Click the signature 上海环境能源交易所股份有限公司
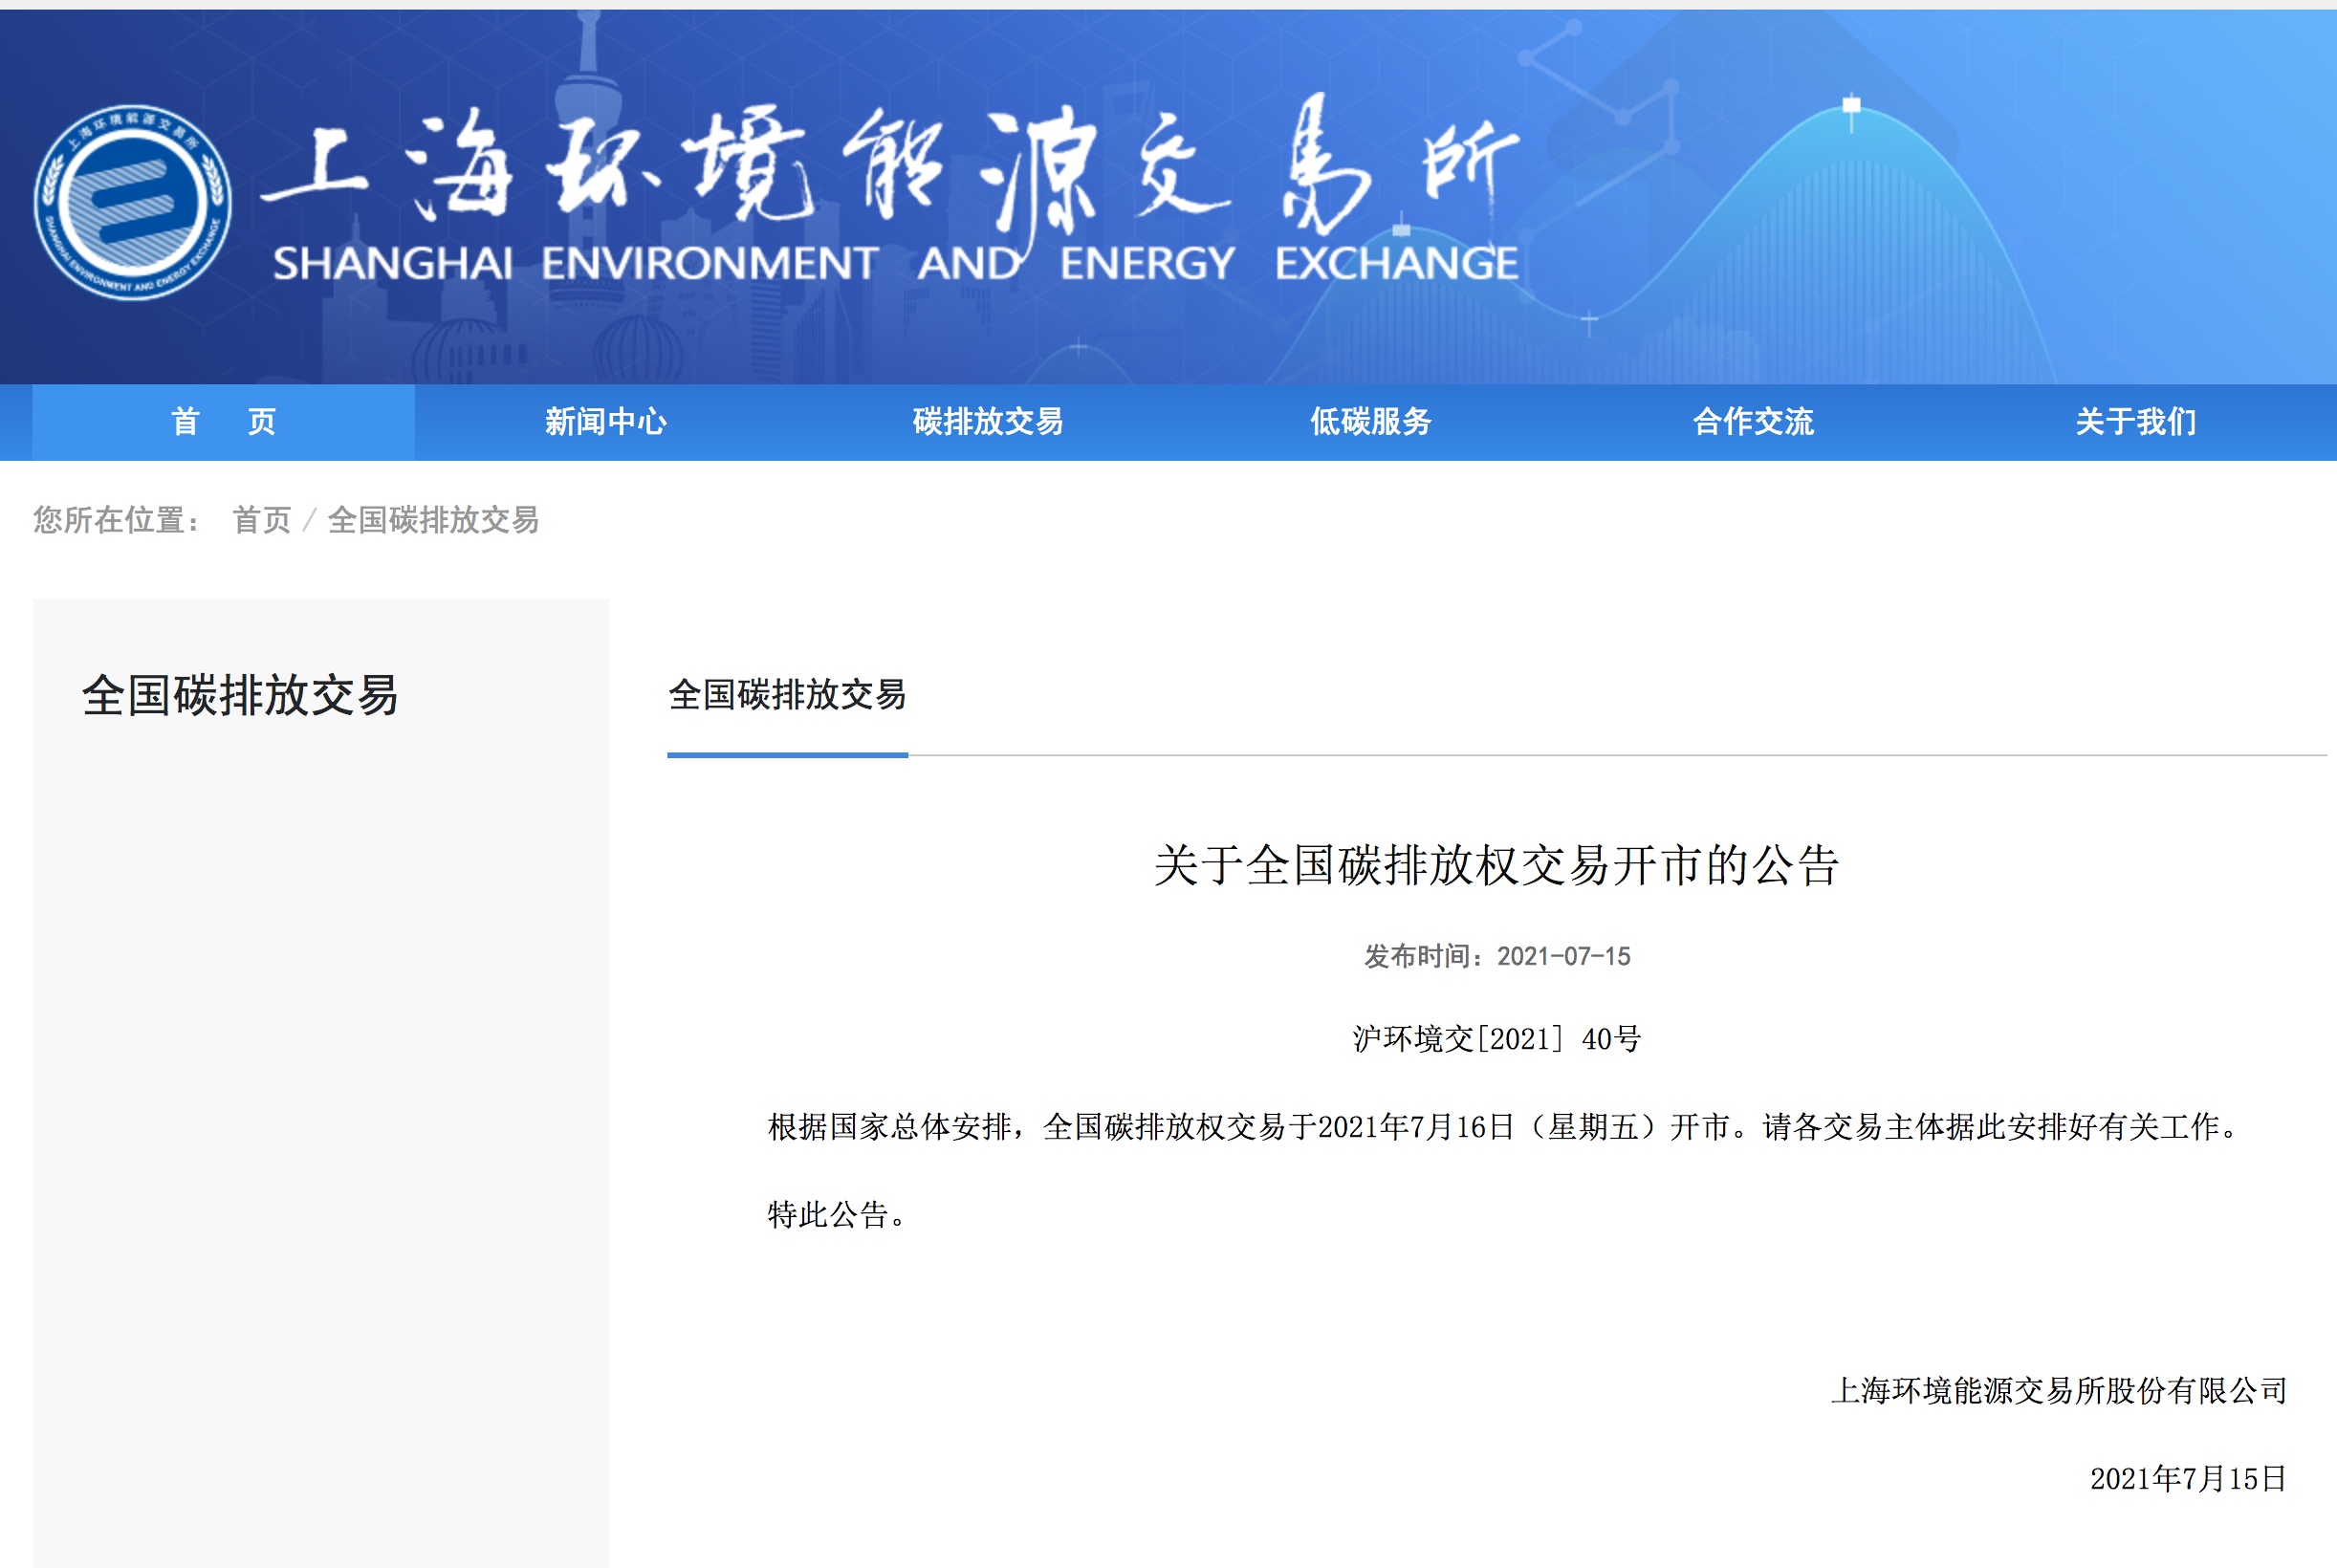Image resolution: width=2337 pixels, height=1568 pixels. coord(2059,1391)
